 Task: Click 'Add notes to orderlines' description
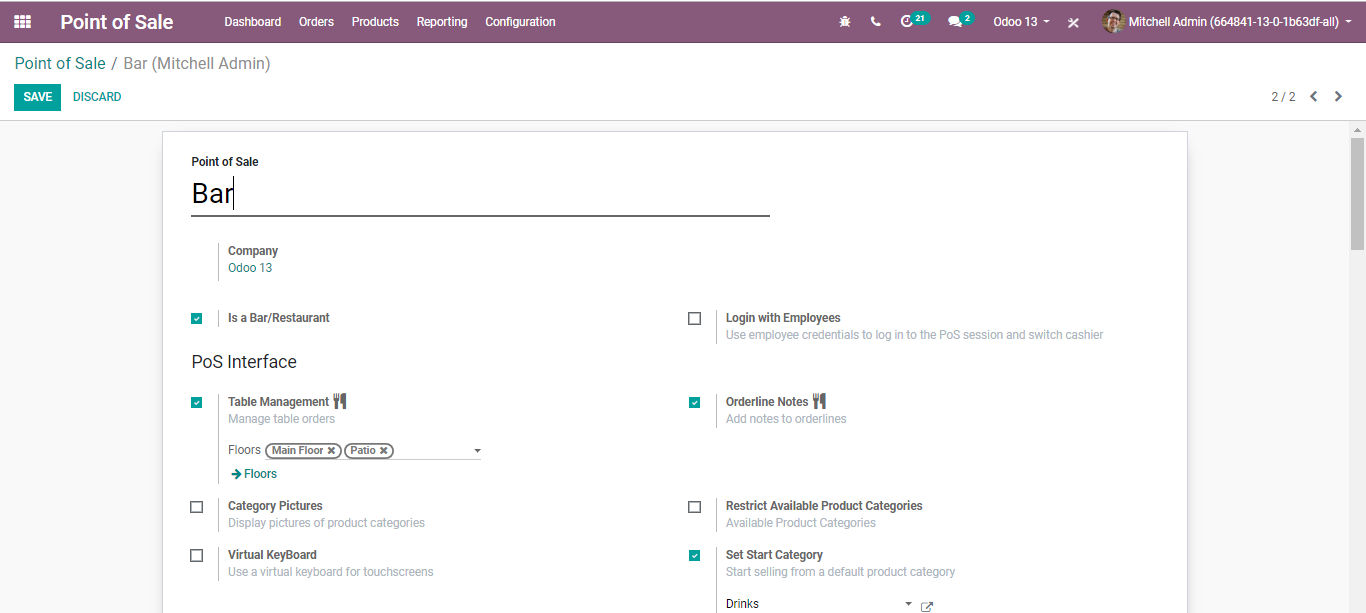click(786, 419)
